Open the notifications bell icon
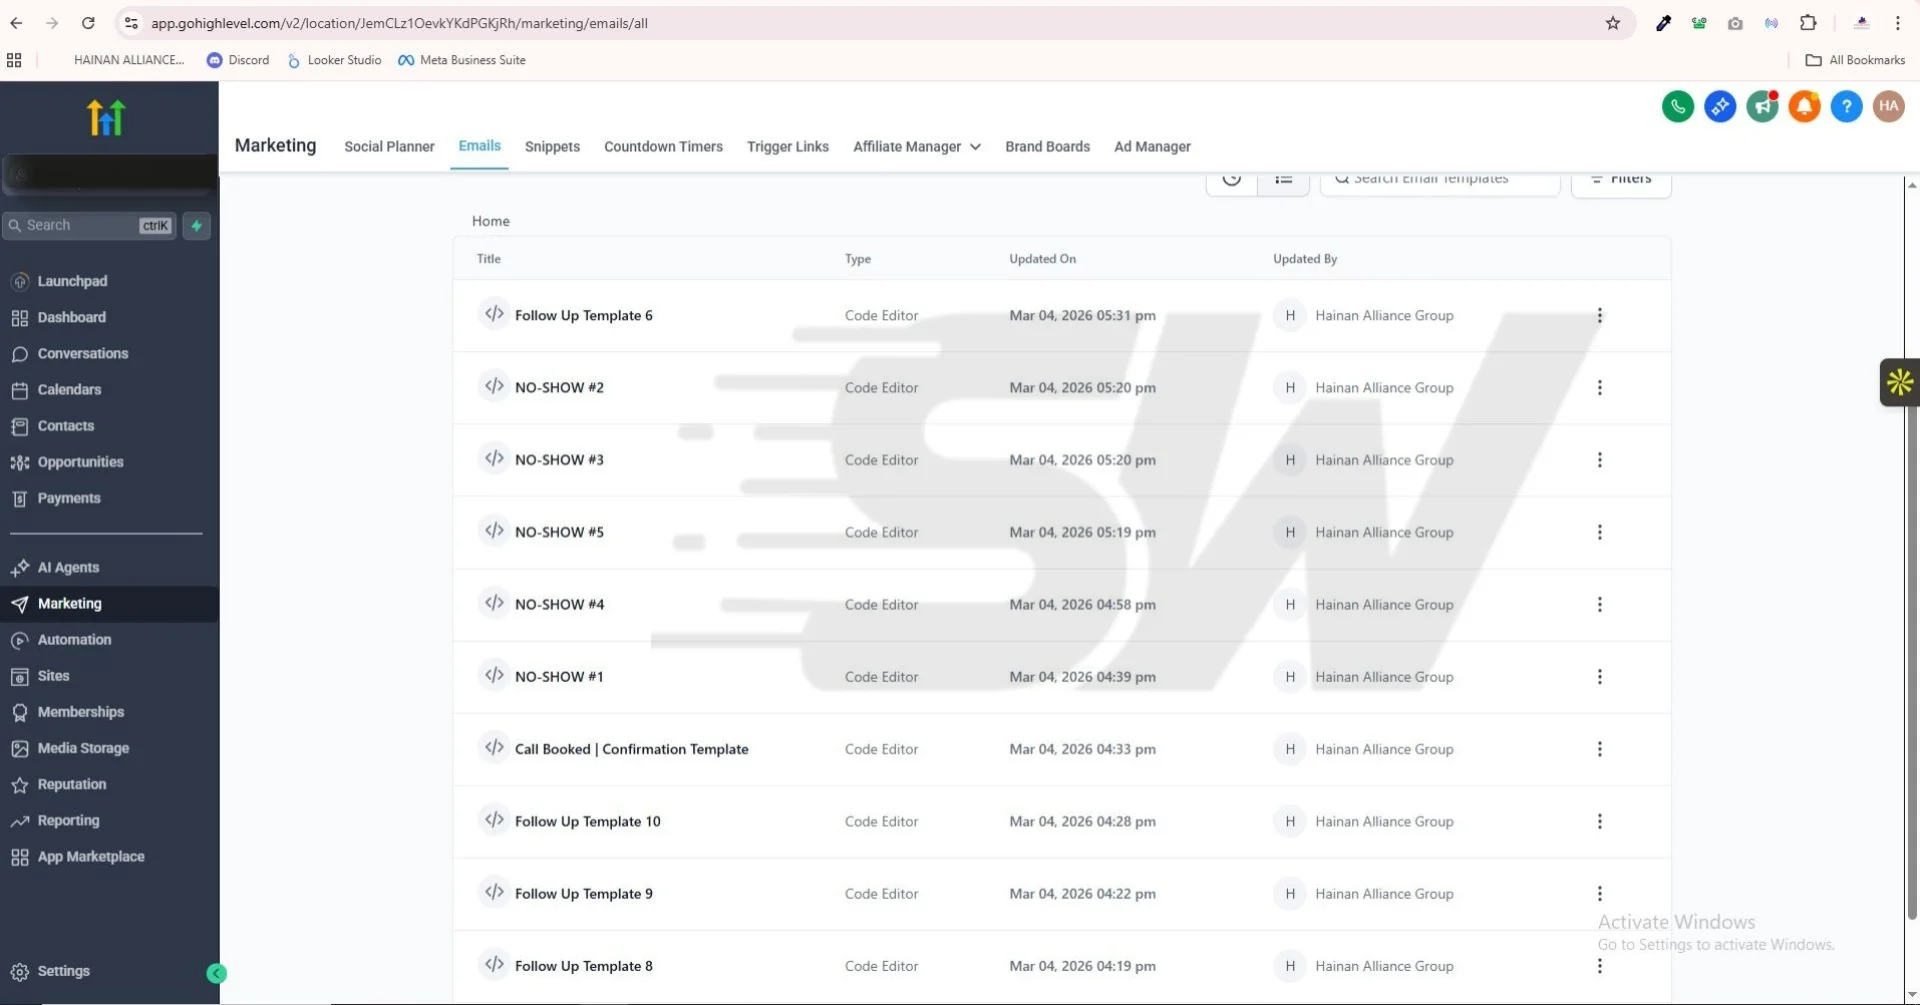Image resolution: width=1920 pixels, height=1005 pixels. pyautogui.click(x=1804, y=106)
